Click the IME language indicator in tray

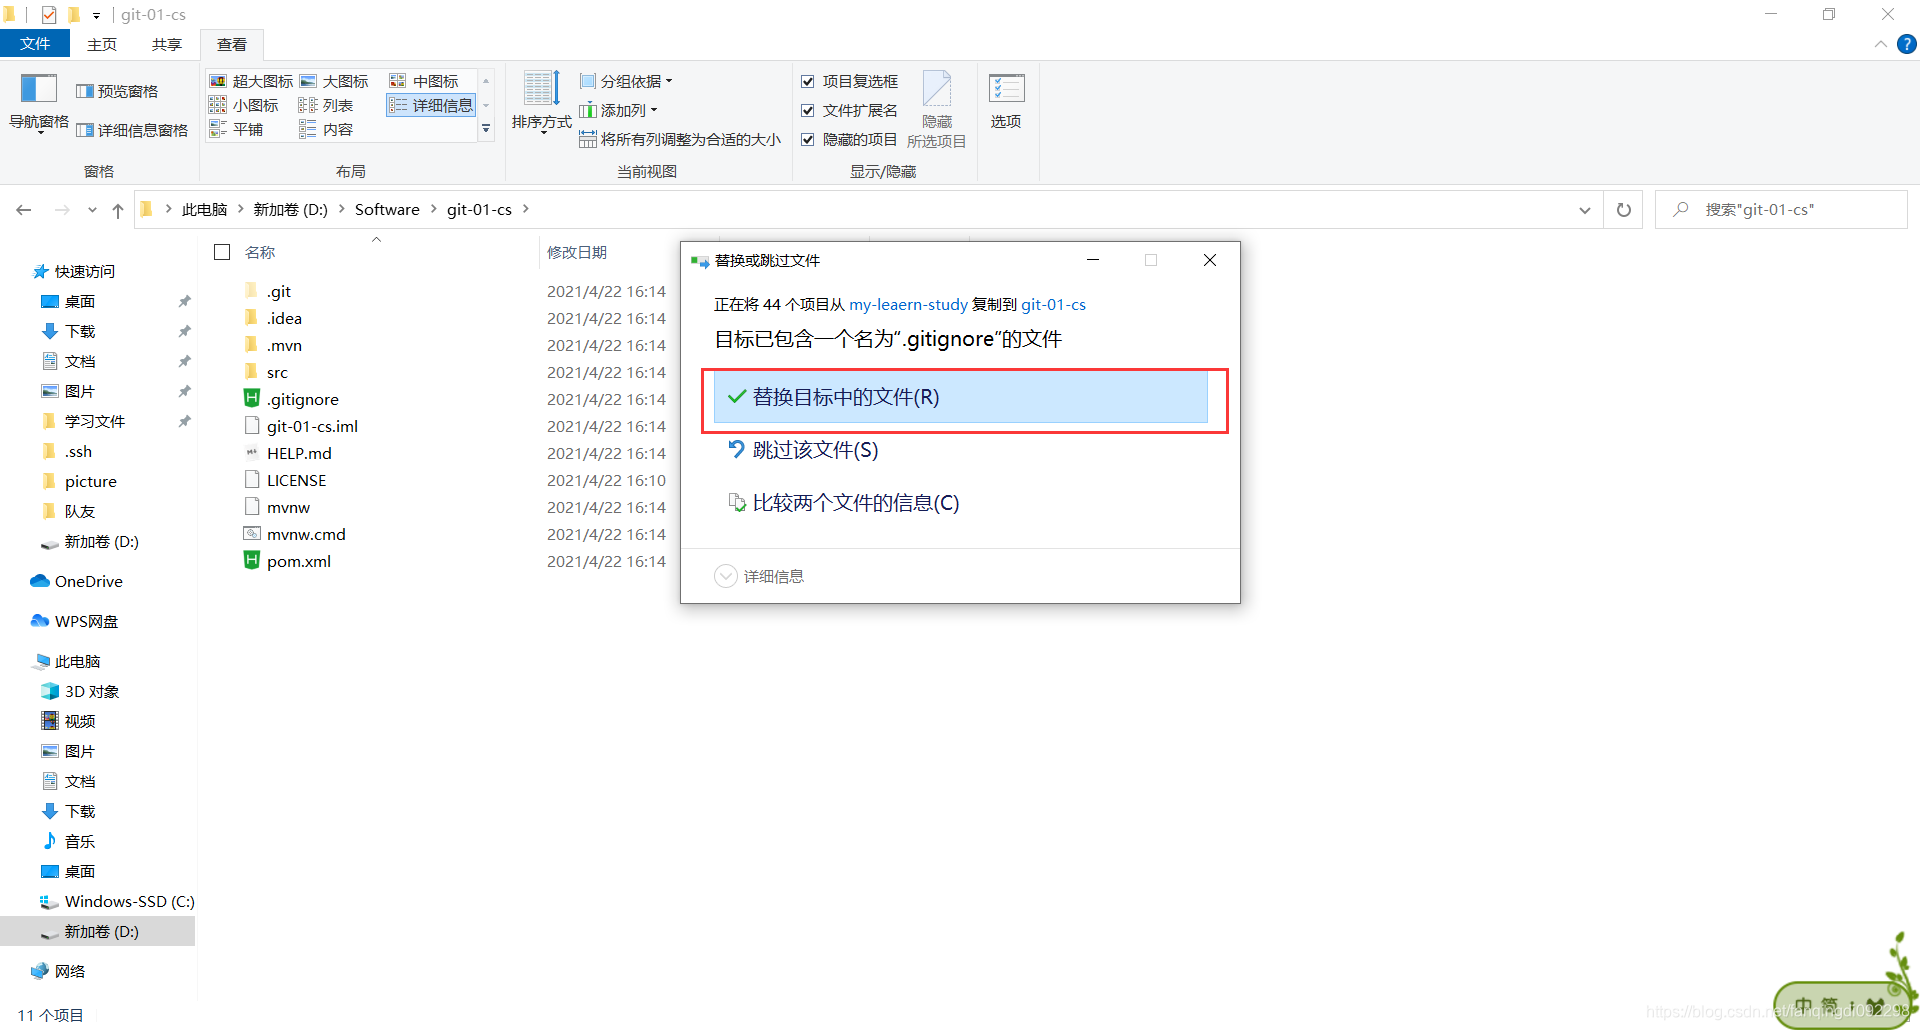[1803, 1005]
